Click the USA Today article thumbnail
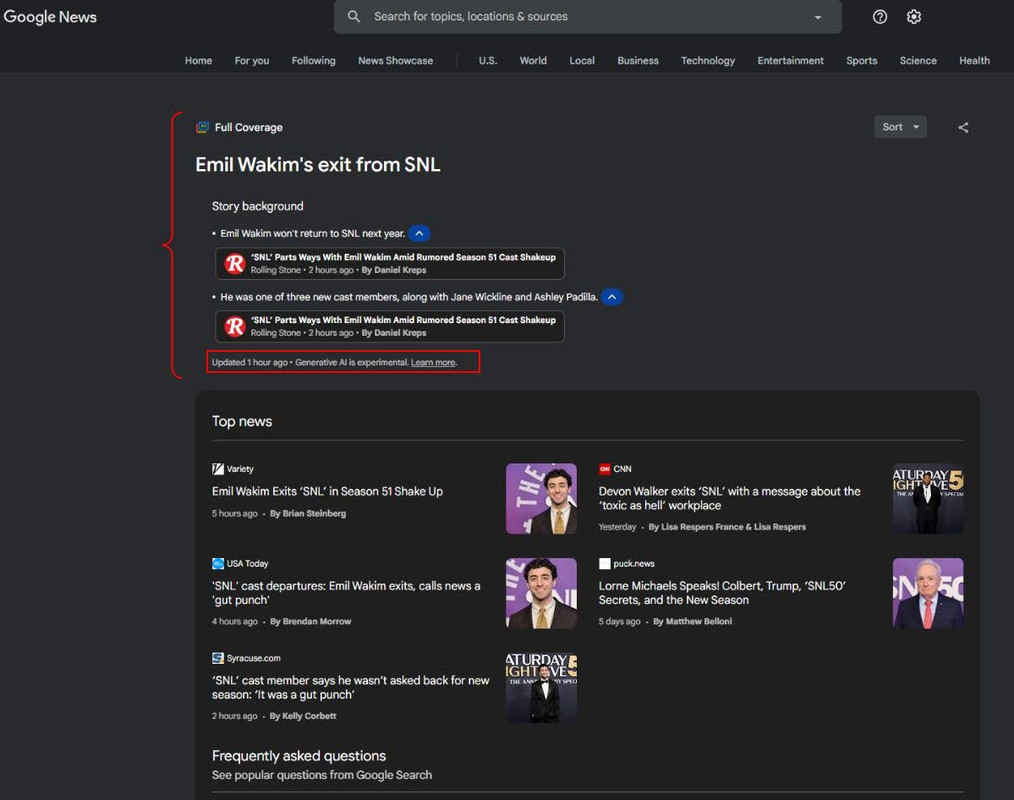The image size is (1014, 800). coord(541,593)
